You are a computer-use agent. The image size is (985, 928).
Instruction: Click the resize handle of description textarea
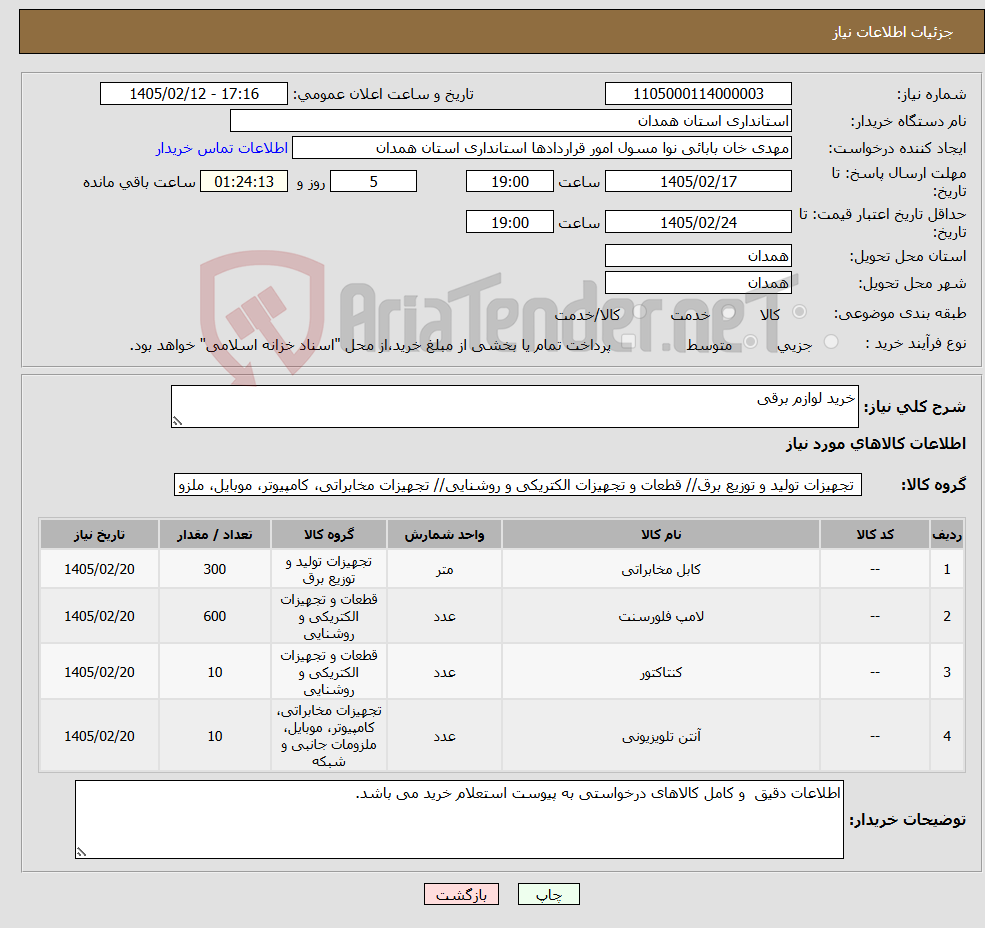coord(177,422)
